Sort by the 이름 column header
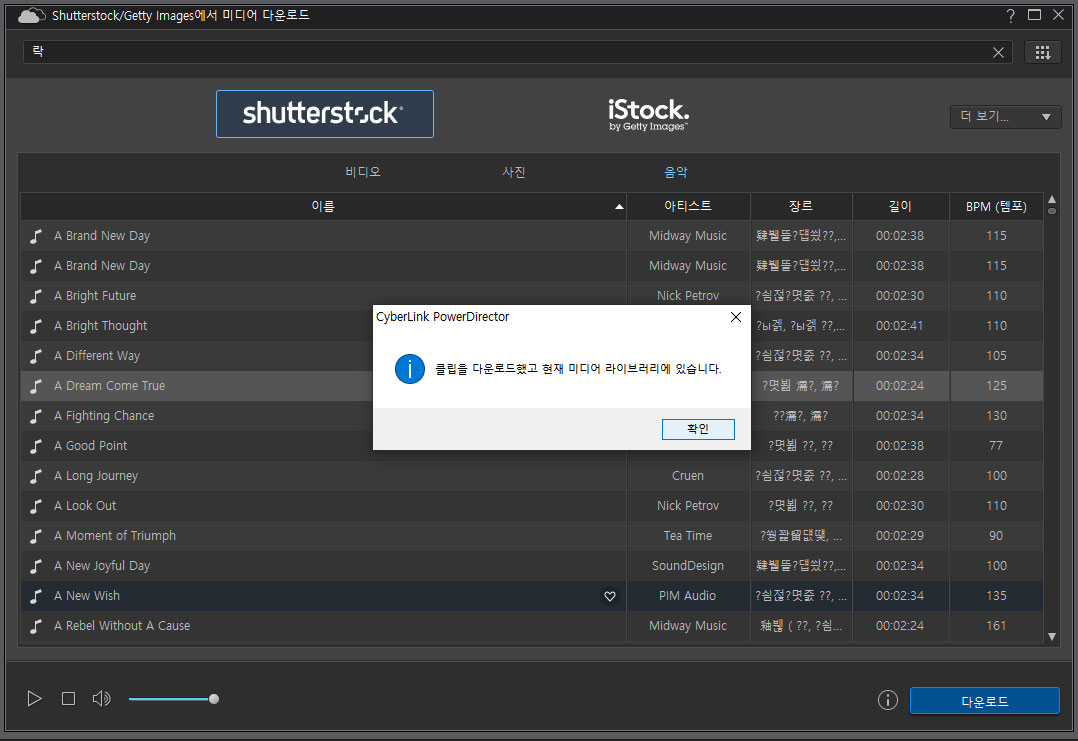This screenshot has height=741, width=1078. 323,206
